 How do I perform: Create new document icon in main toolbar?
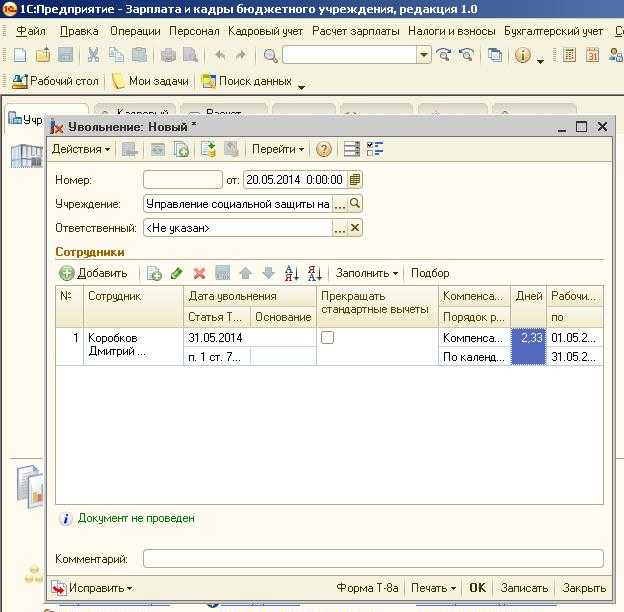click(20, 55)
